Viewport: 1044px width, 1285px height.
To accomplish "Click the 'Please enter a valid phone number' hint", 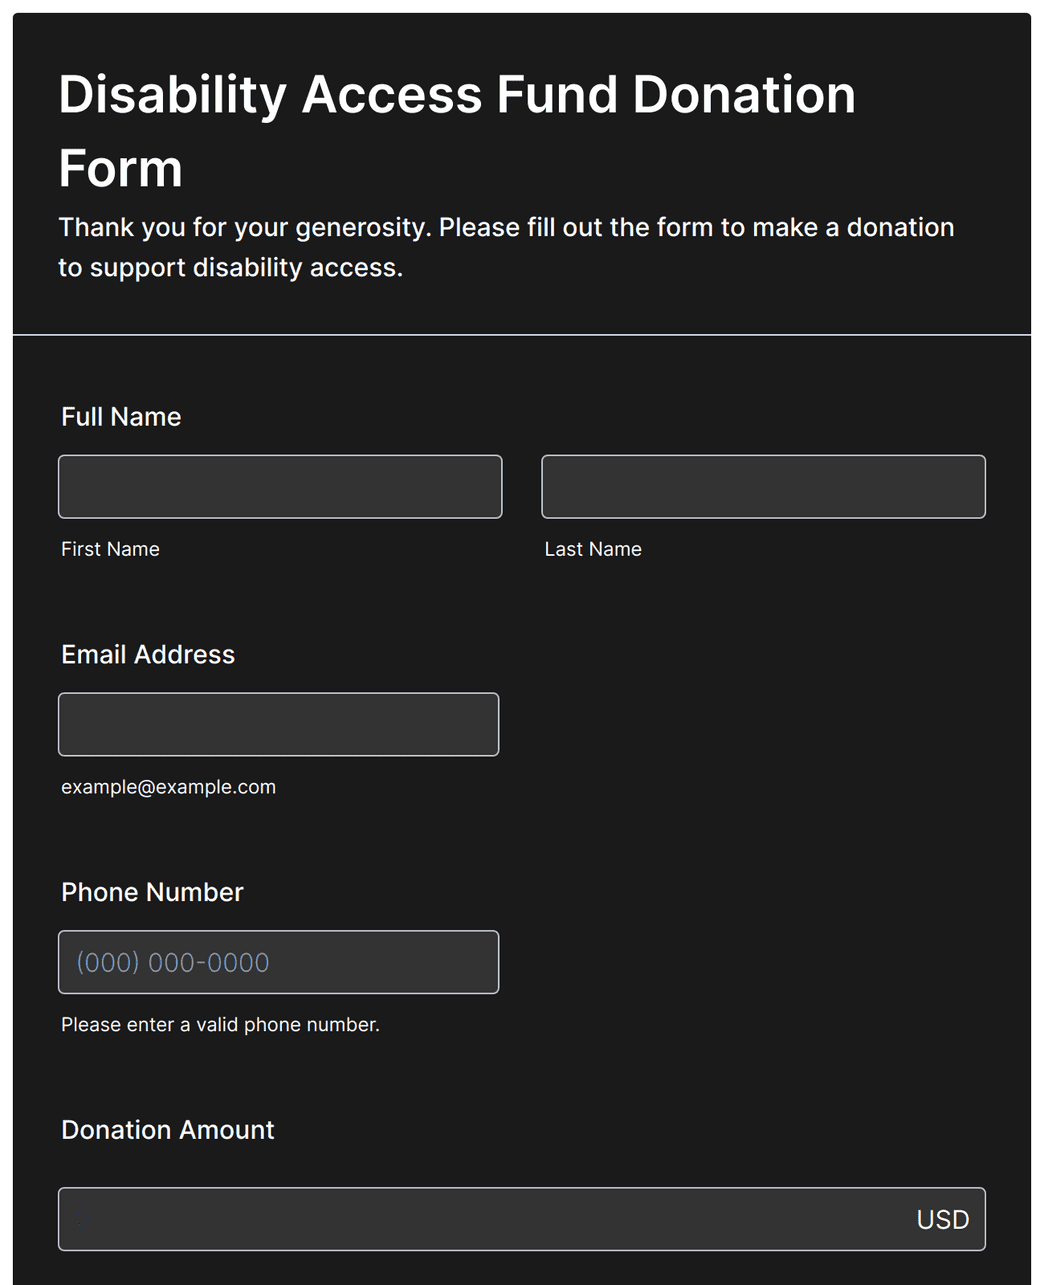I will click(220, 1025).
